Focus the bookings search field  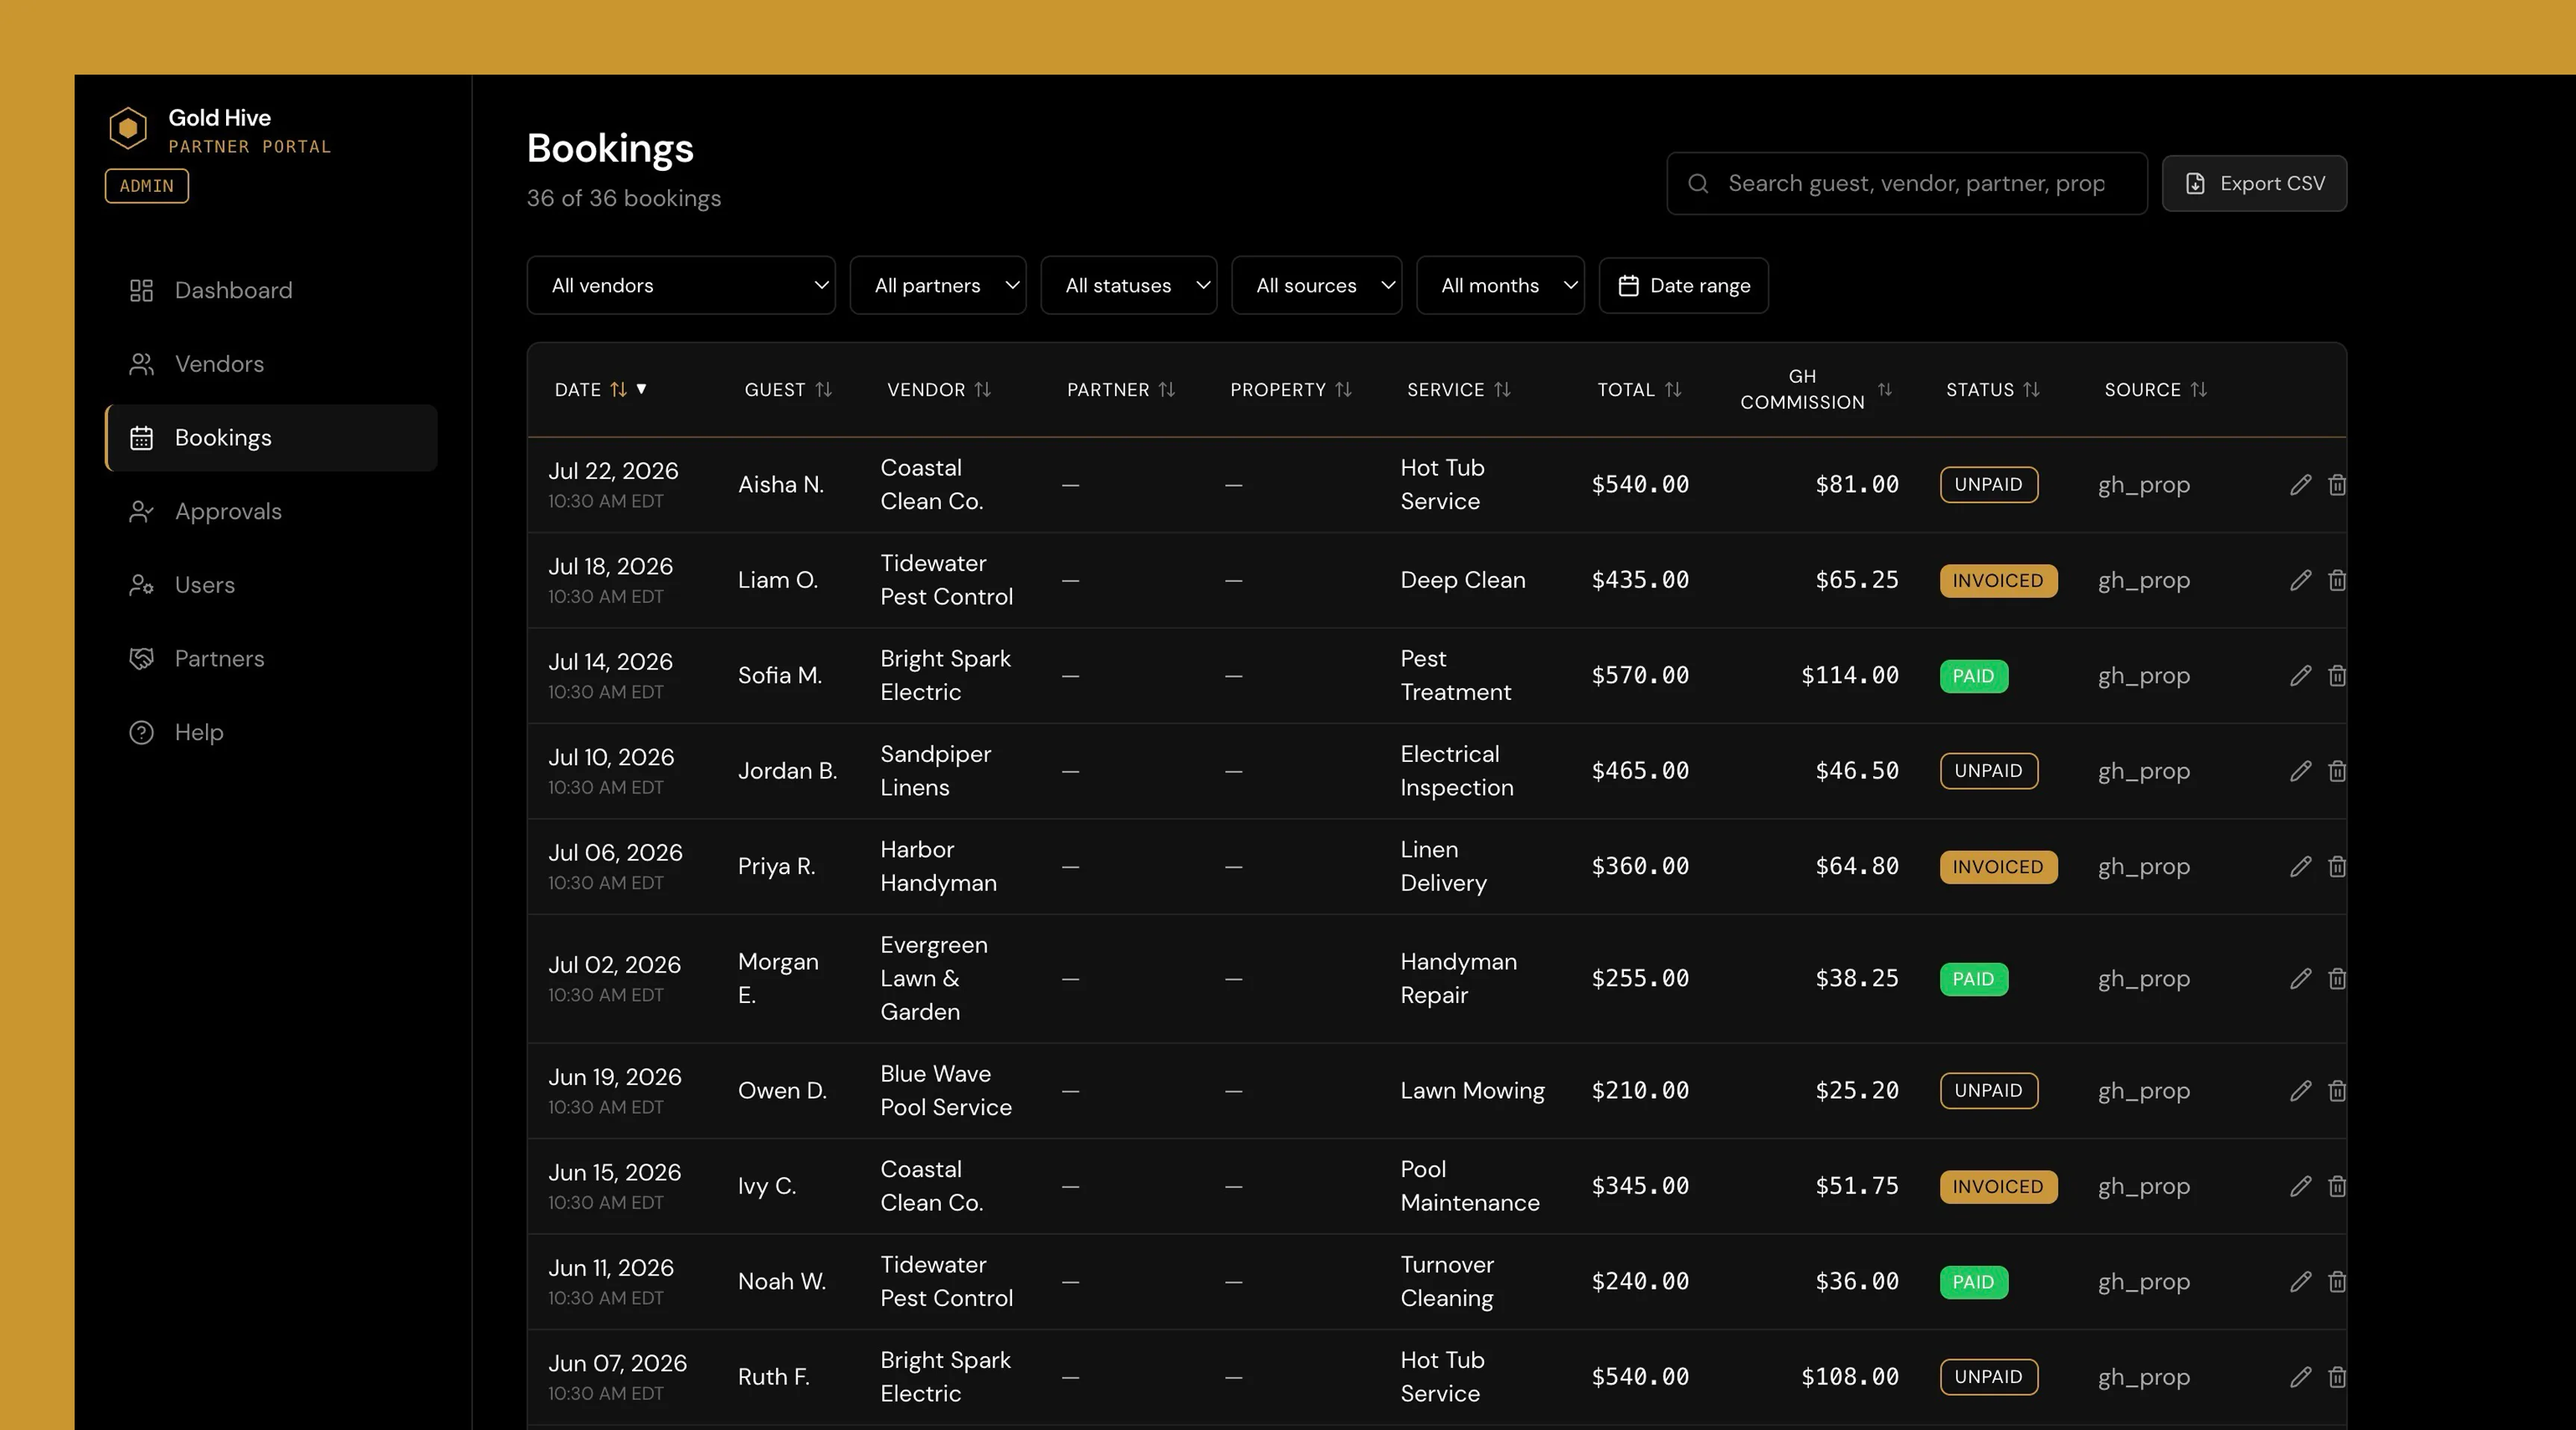tap(1907, 184)
